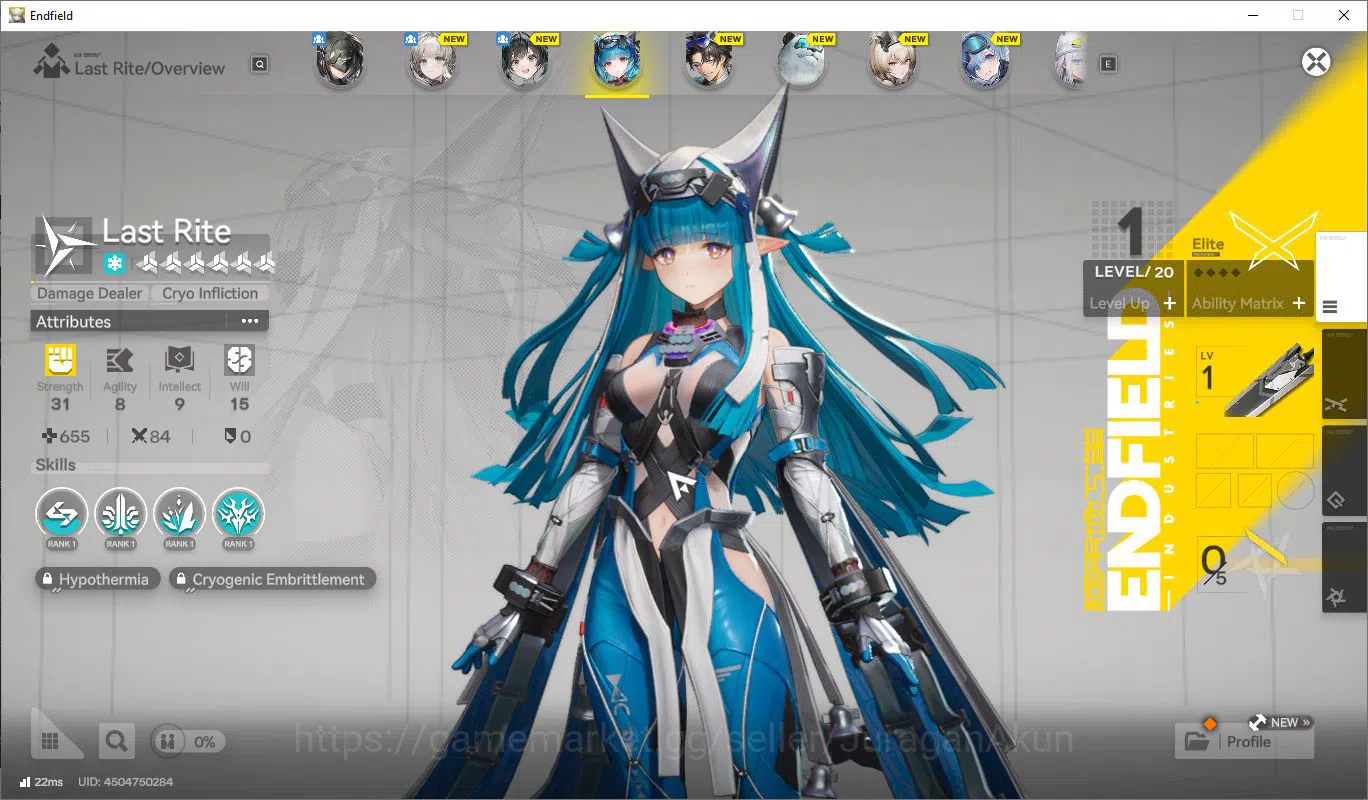Click the six-star rarity row
The width and height of the screenshot is (1368, 800).
[206, 264]
